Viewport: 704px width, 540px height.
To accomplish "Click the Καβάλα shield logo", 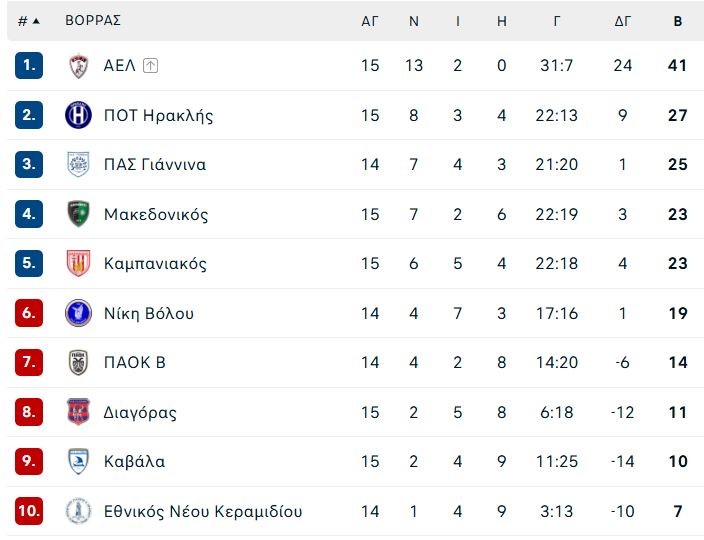I will (x=79, y=461).
